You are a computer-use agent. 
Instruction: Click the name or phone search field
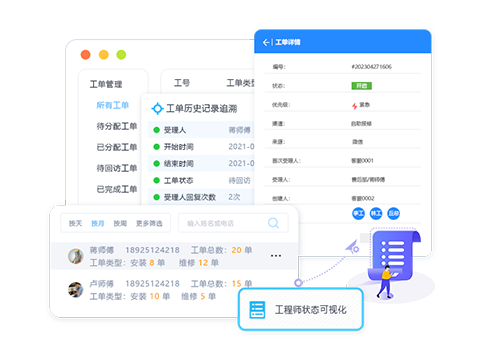point(233,223)
